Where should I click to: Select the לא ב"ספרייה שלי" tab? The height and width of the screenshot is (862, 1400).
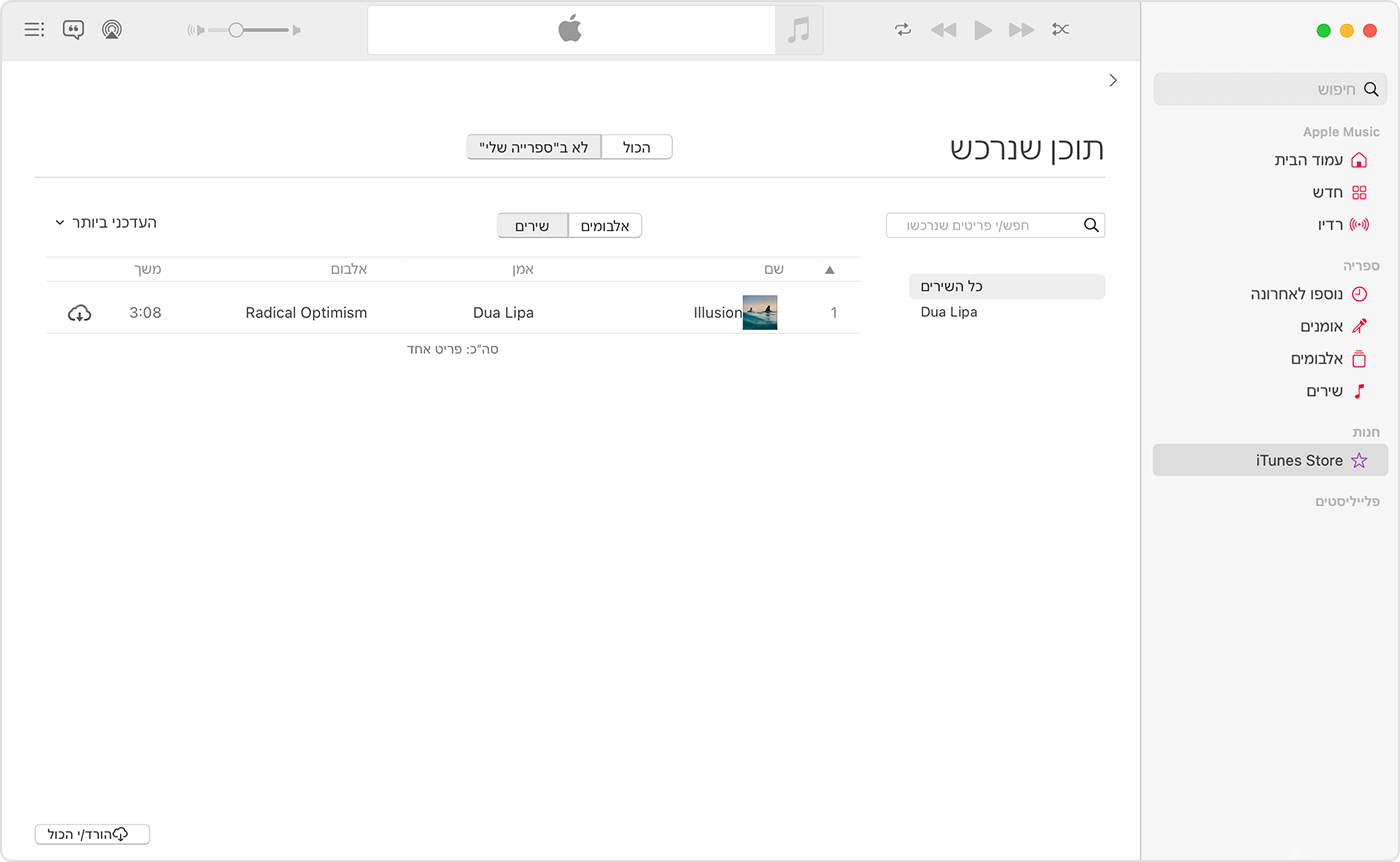point(534,147)
